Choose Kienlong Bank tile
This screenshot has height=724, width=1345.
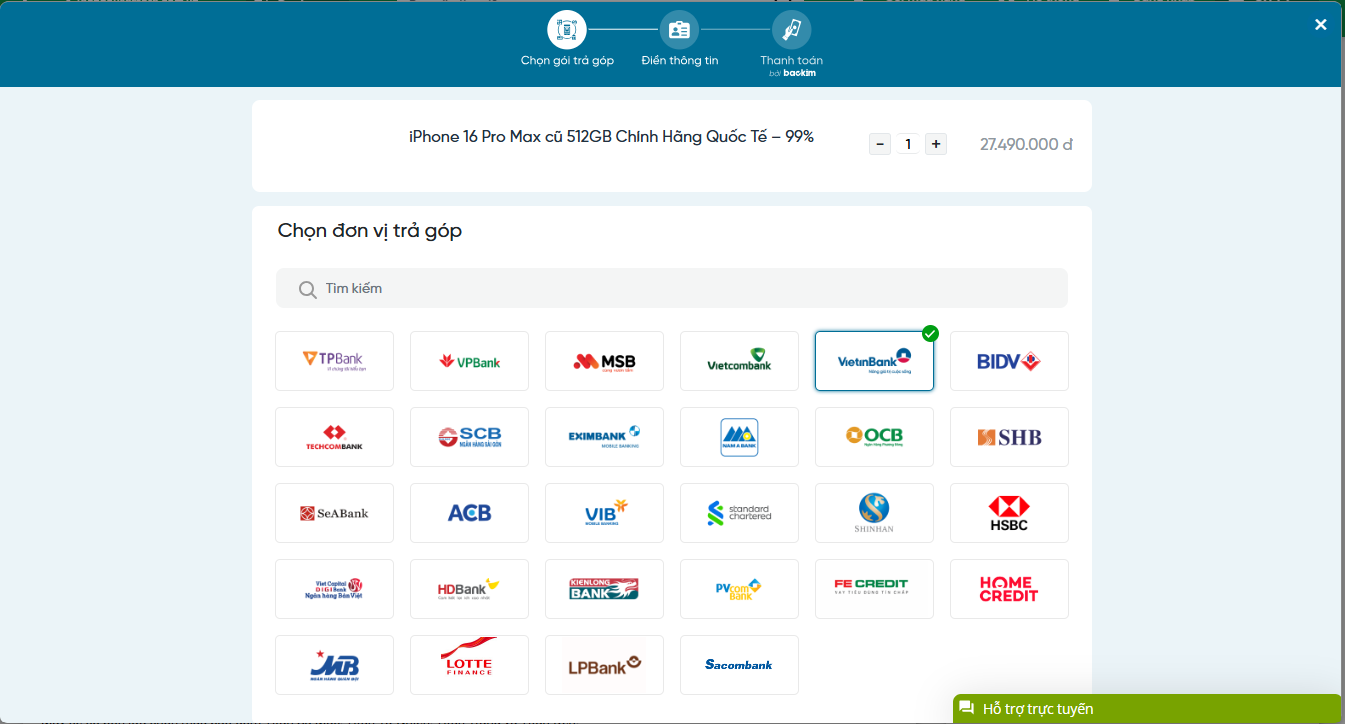[x=604, y=589]
